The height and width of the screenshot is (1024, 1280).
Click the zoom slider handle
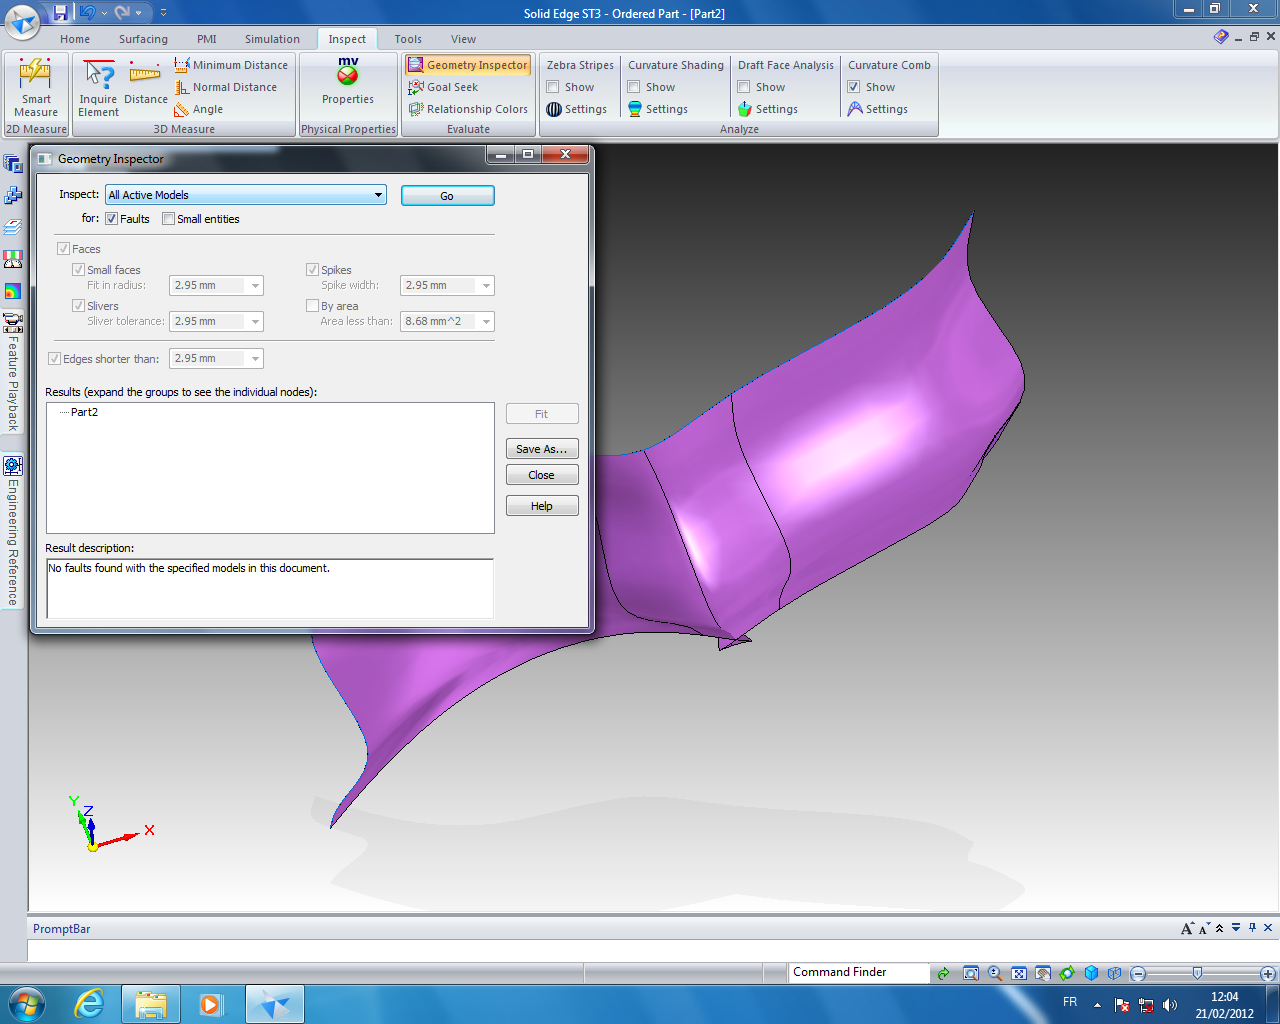click(1197, 973)
